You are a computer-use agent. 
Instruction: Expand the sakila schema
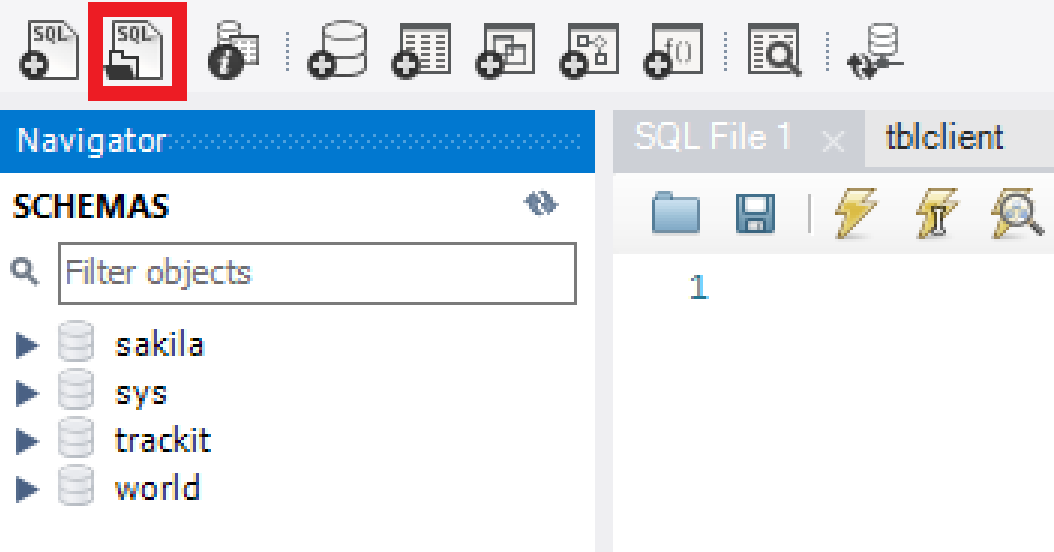27,346
